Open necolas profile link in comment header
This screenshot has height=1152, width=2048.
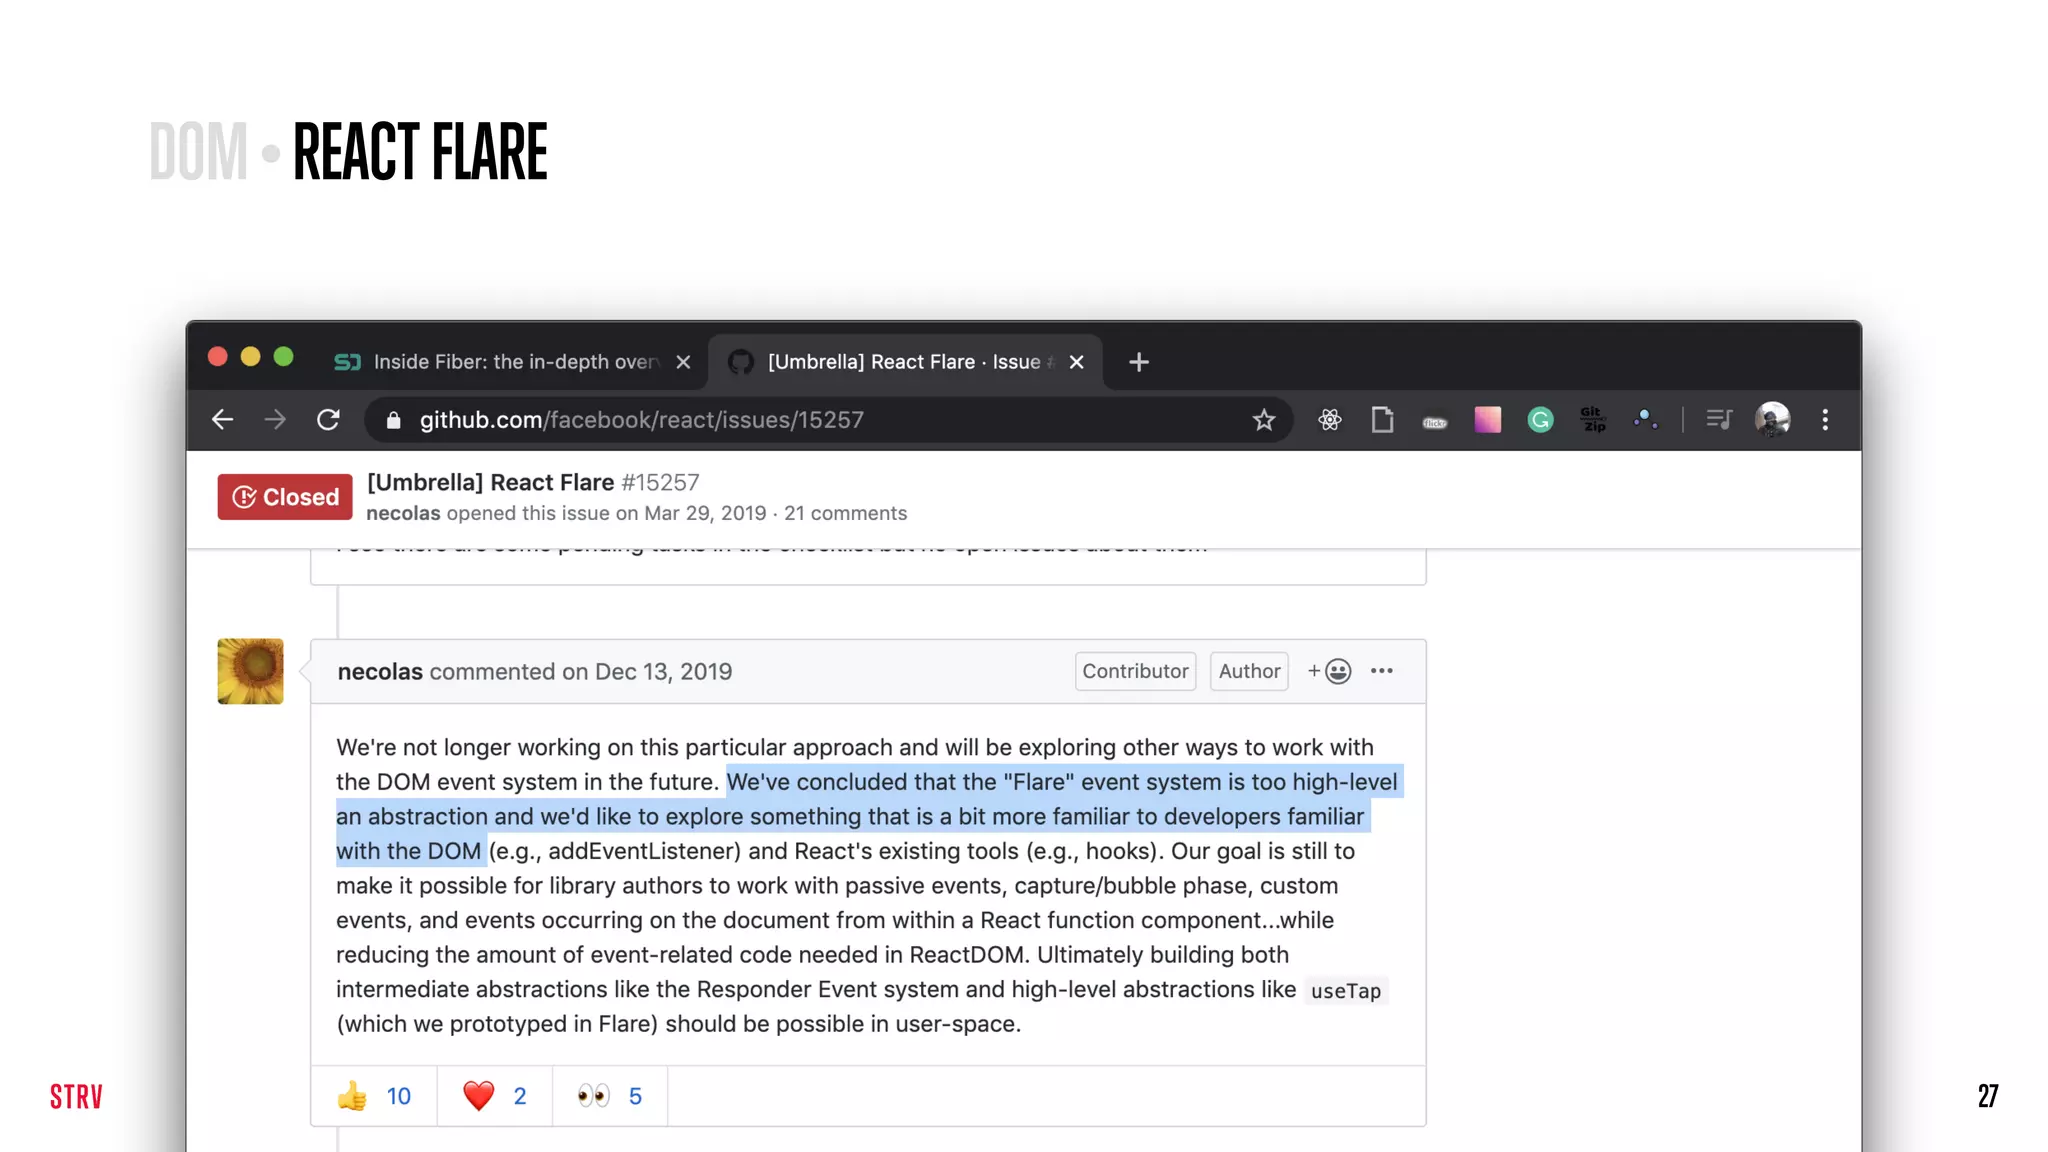click(380, 672)
